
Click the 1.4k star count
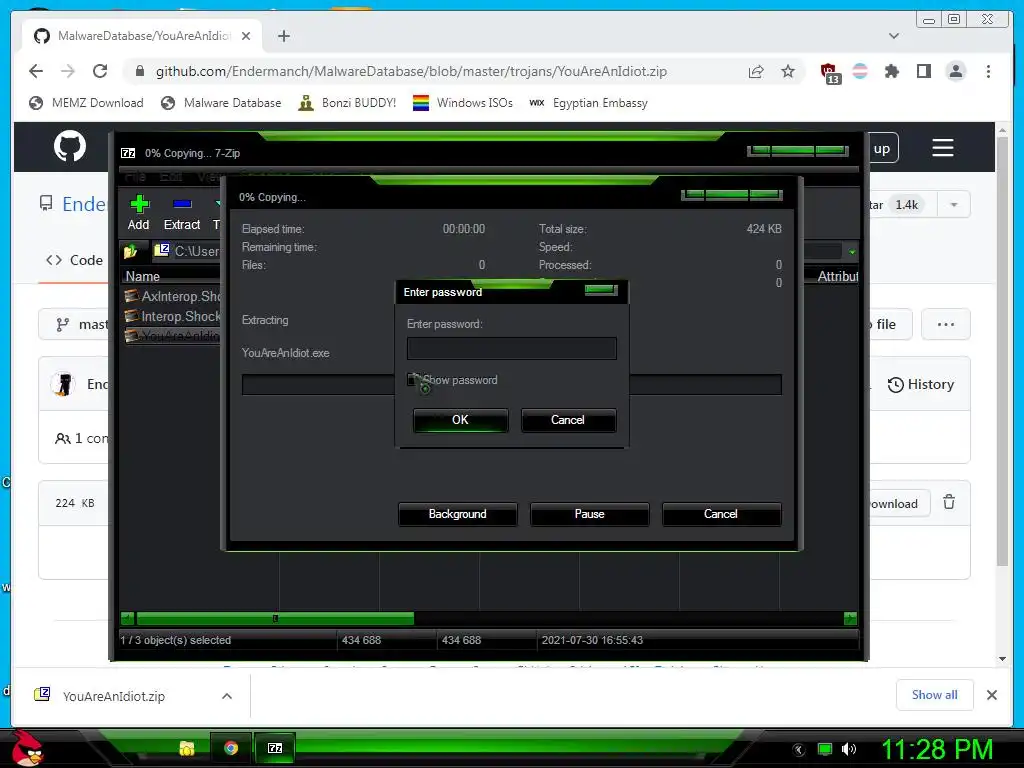pos(906,205)
